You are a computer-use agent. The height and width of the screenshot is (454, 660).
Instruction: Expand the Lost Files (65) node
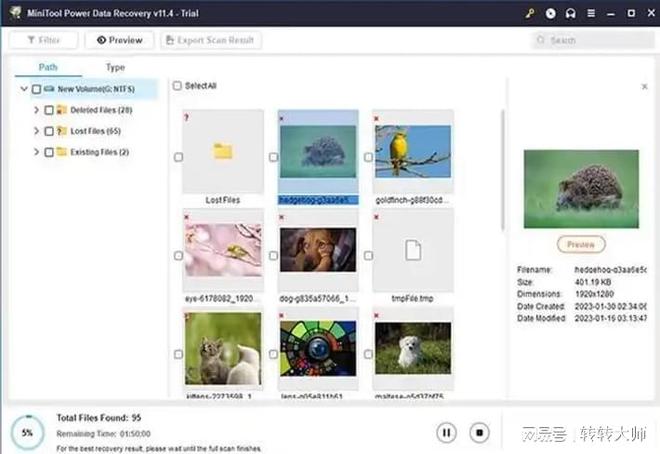36,131
